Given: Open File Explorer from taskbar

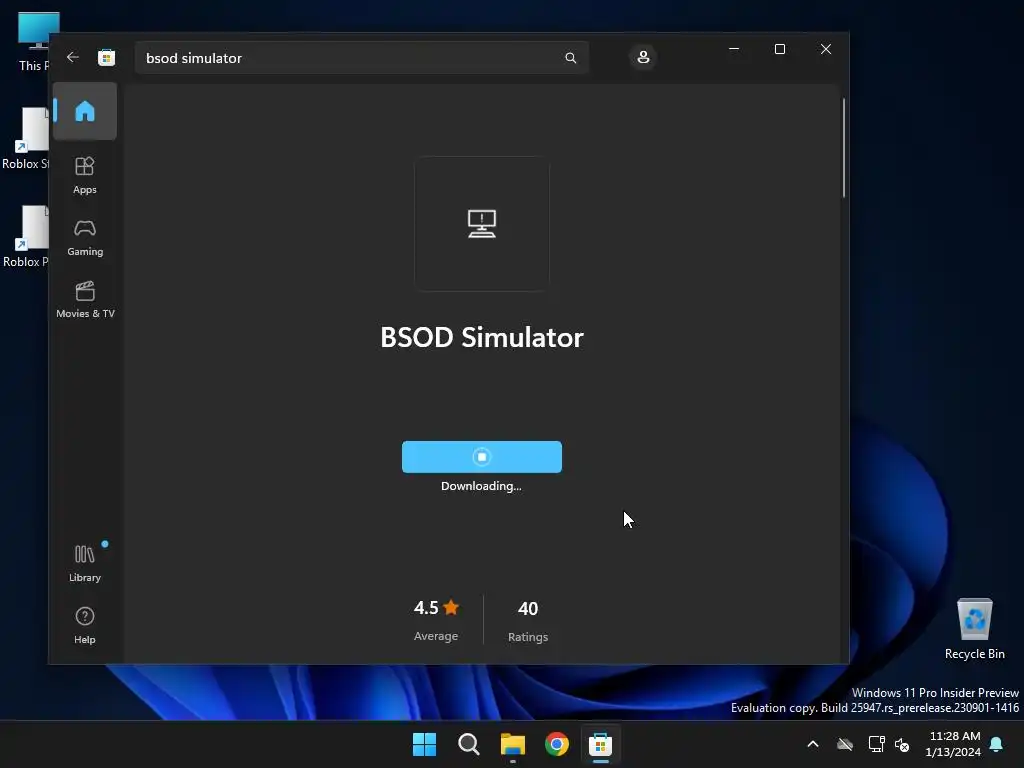Looking at the screenshot, I should pyautogui.click(x=513, y=744).
